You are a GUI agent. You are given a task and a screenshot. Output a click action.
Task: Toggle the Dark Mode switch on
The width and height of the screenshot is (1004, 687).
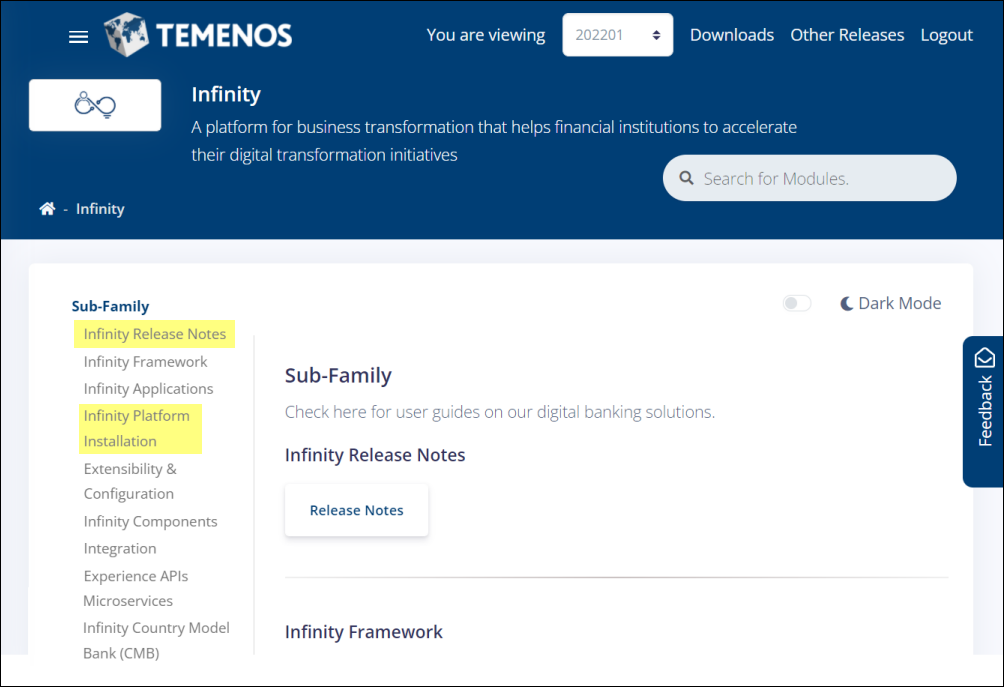(x=796, y=302)
